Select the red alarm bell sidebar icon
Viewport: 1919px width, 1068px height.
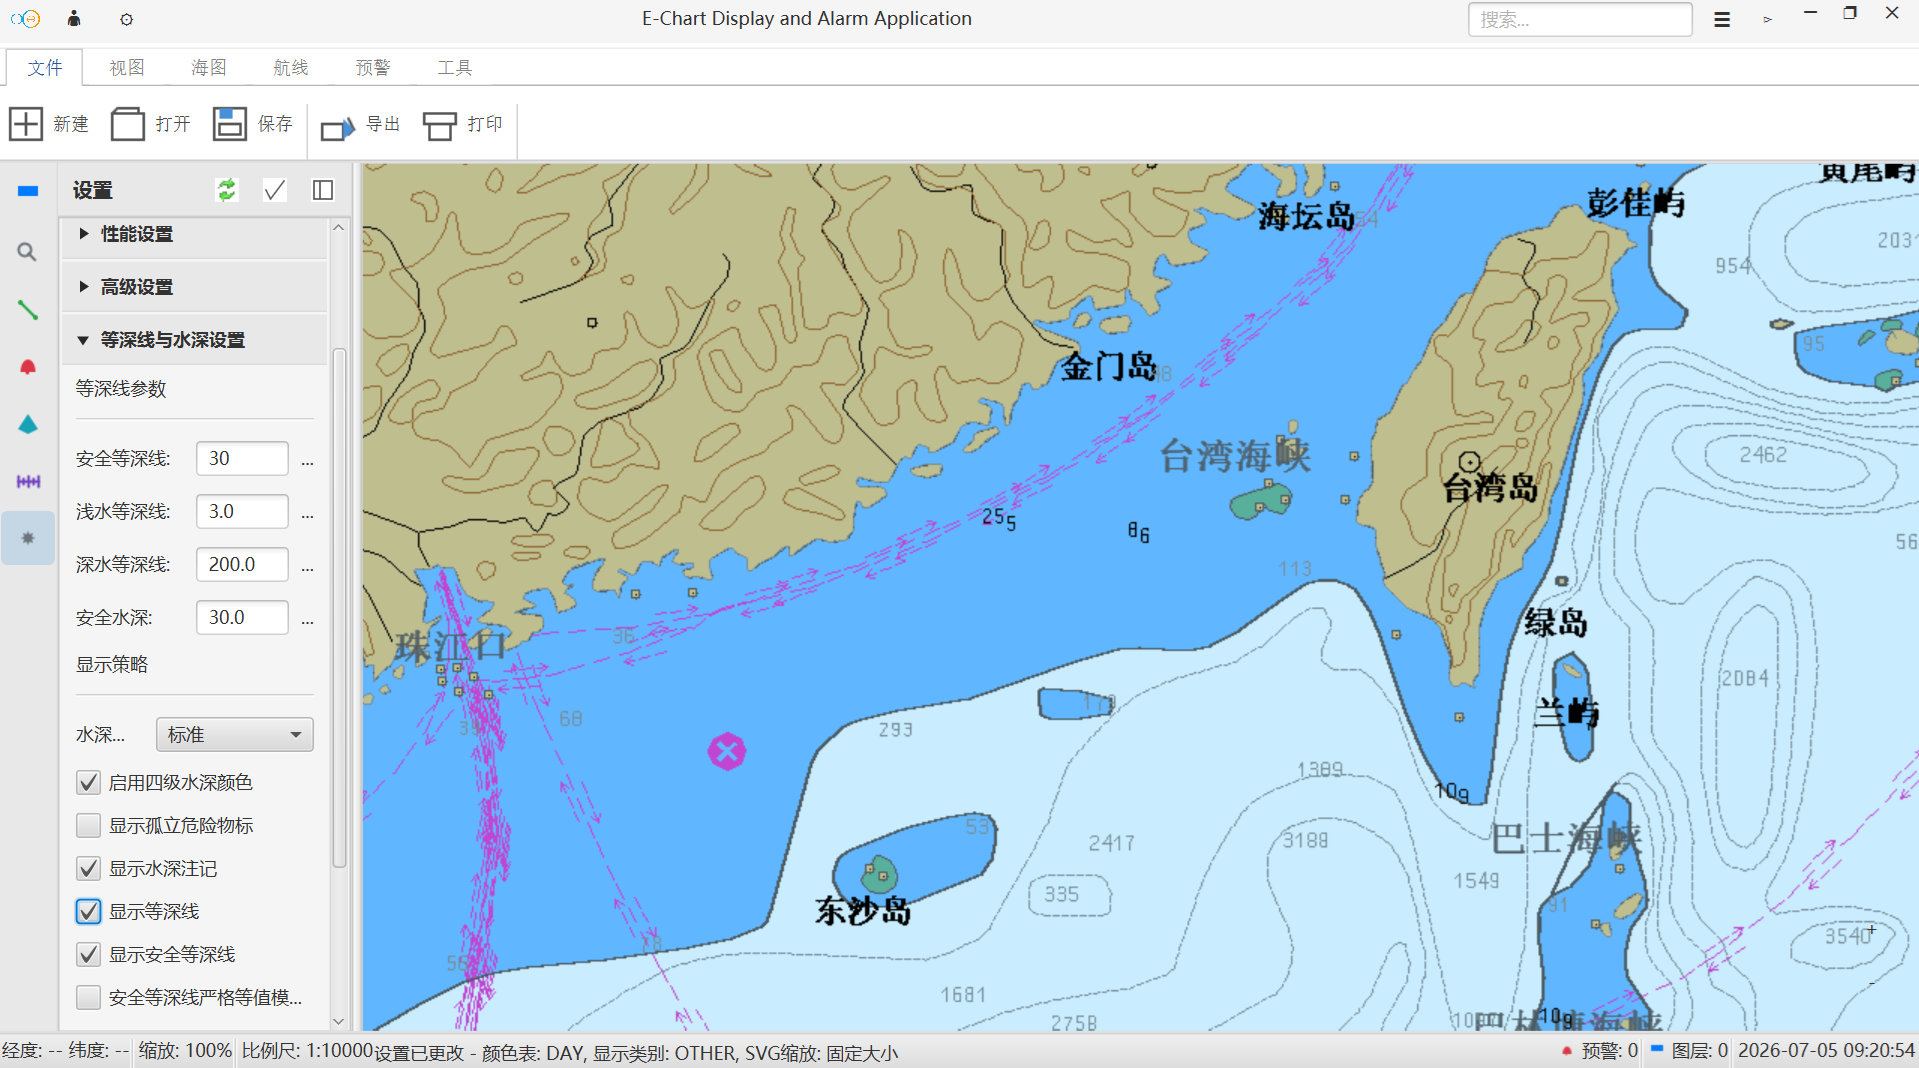[28, 367]
